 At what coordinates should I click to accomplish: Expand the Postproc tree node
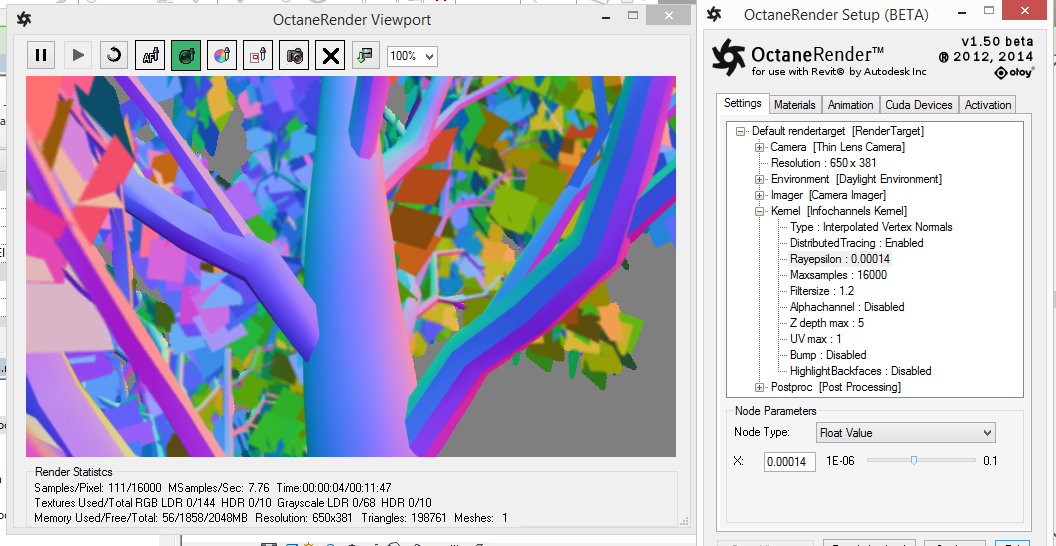tap(760, 387)
